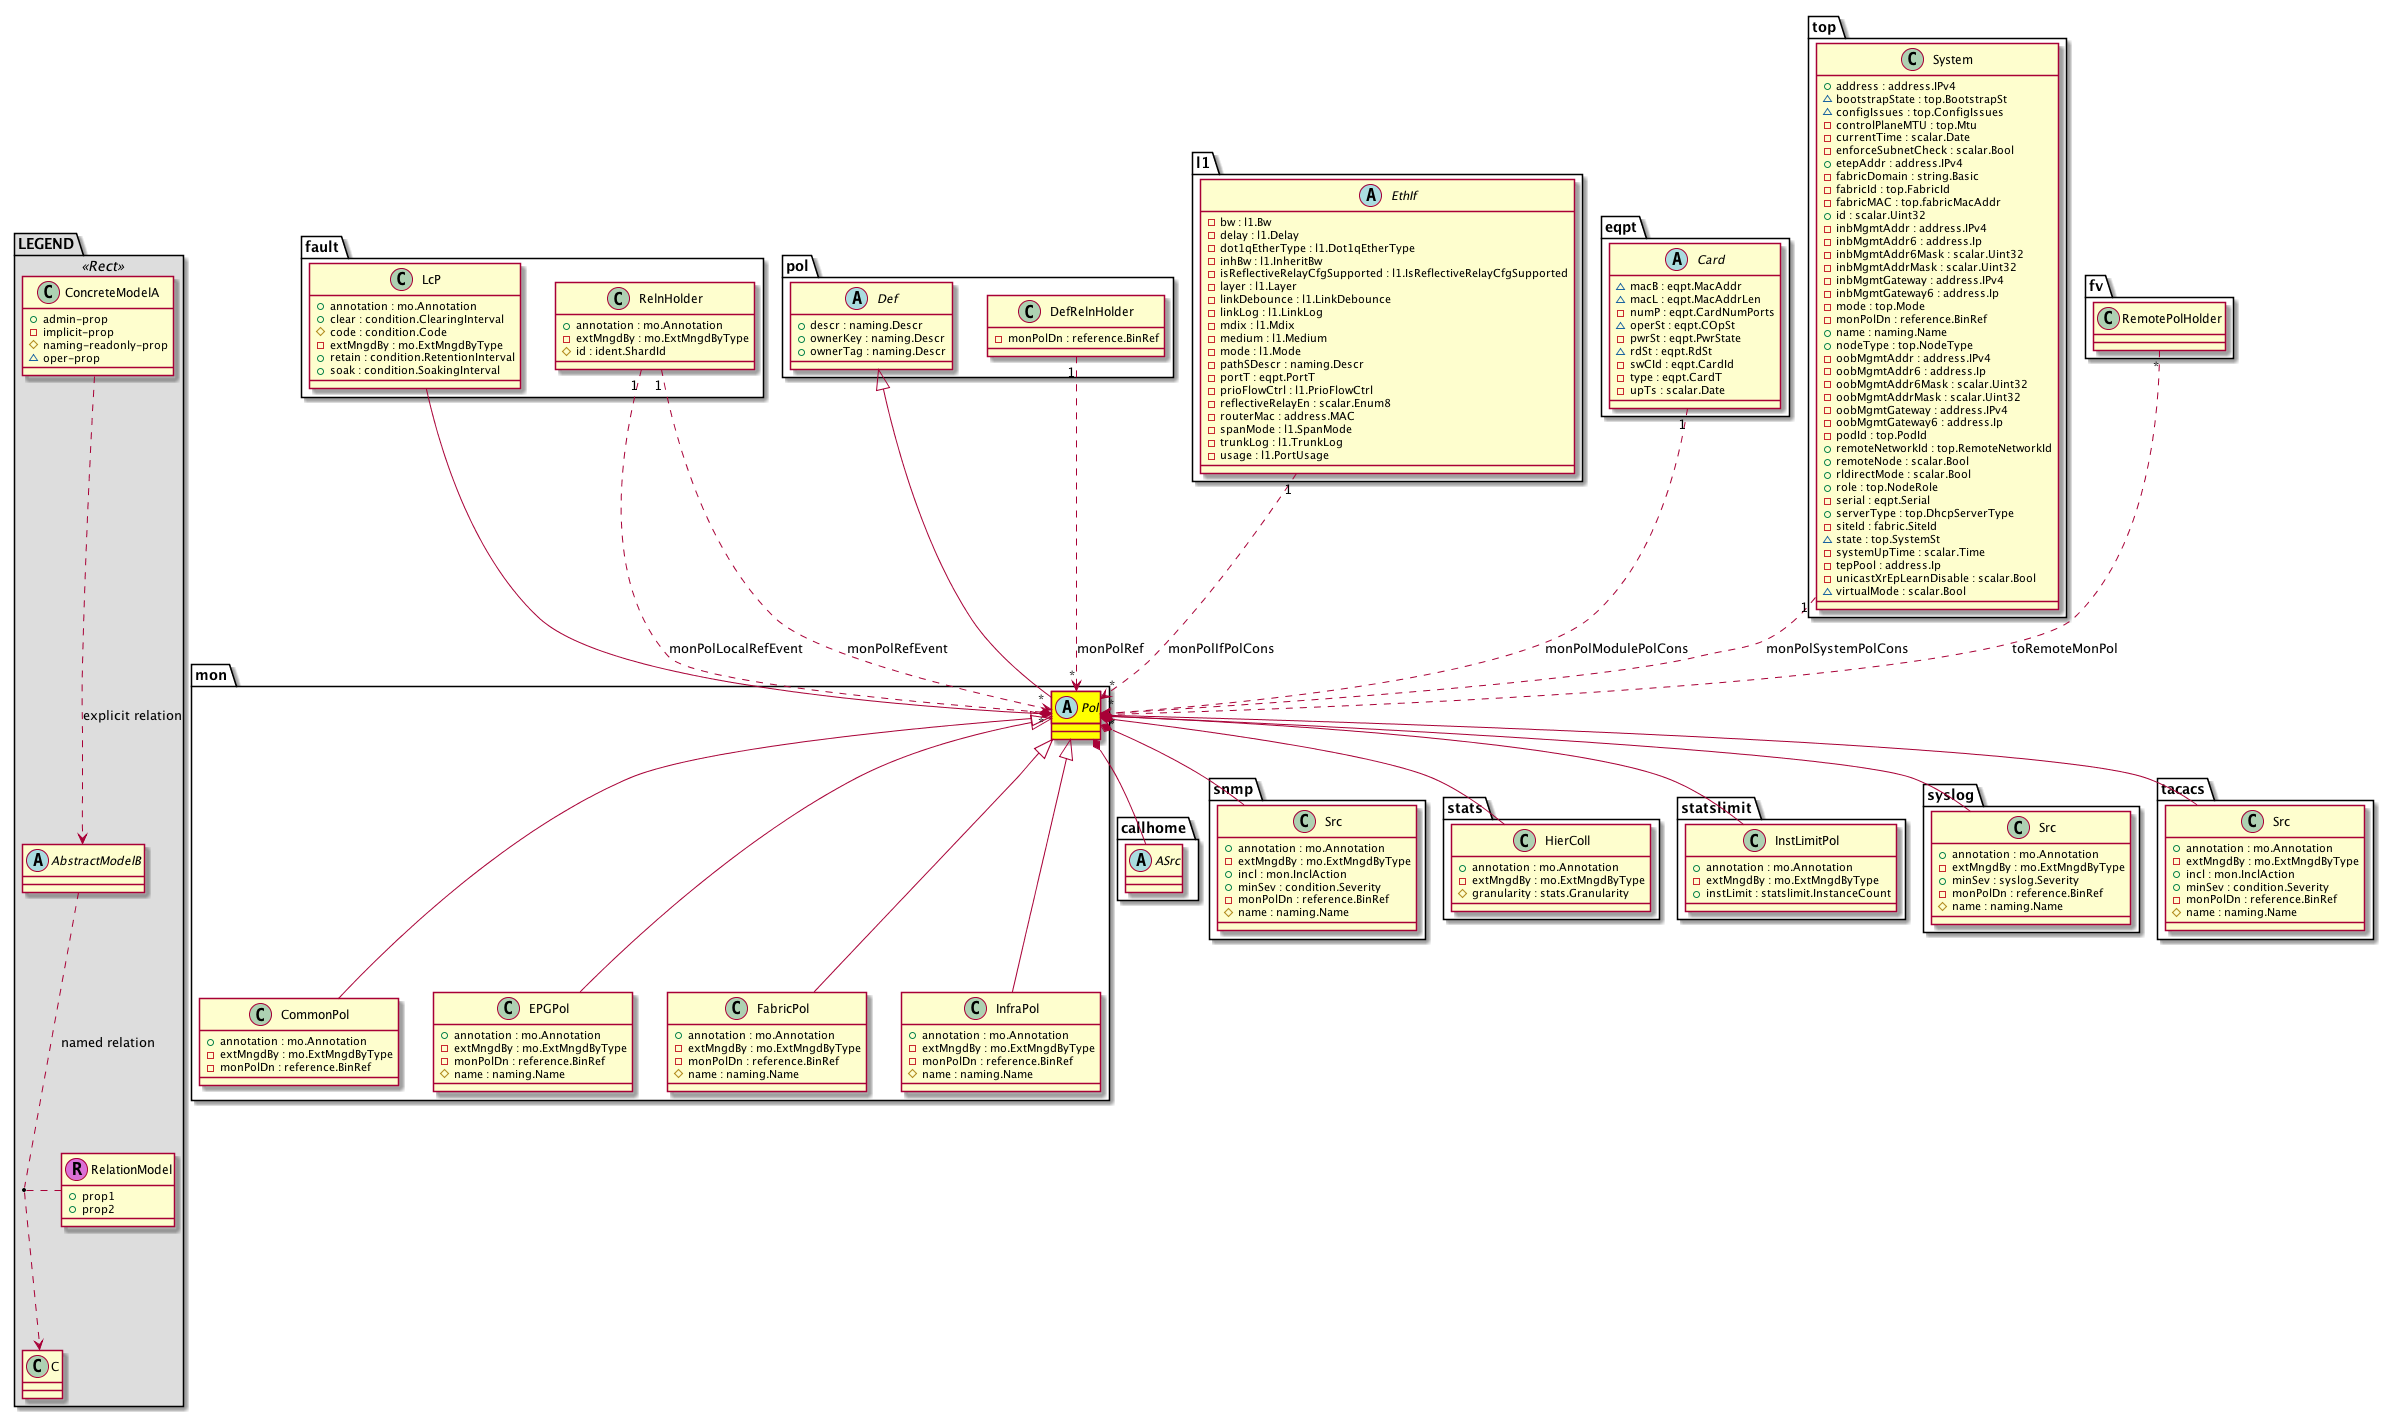This screenshot has width=2394, height=1417.
Task: Click the abstract A icon of EthIf
Action: click(x=1370, y=195)
